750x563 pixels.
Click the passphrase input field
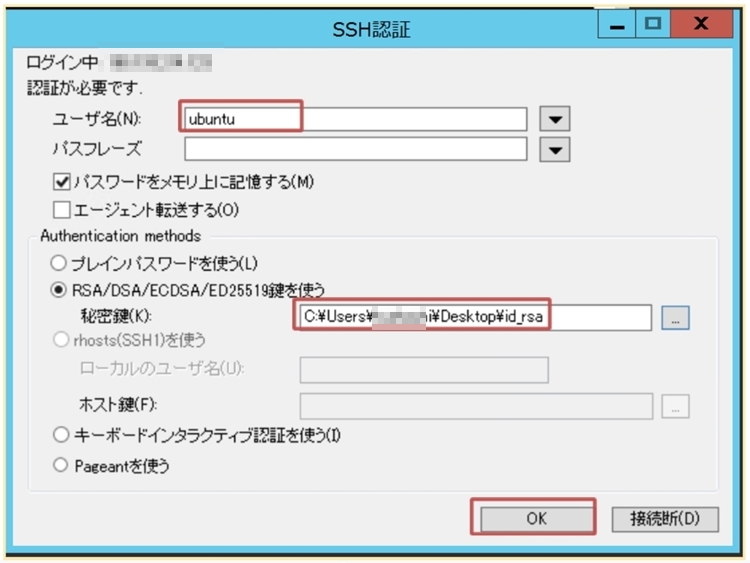[355, 150]
